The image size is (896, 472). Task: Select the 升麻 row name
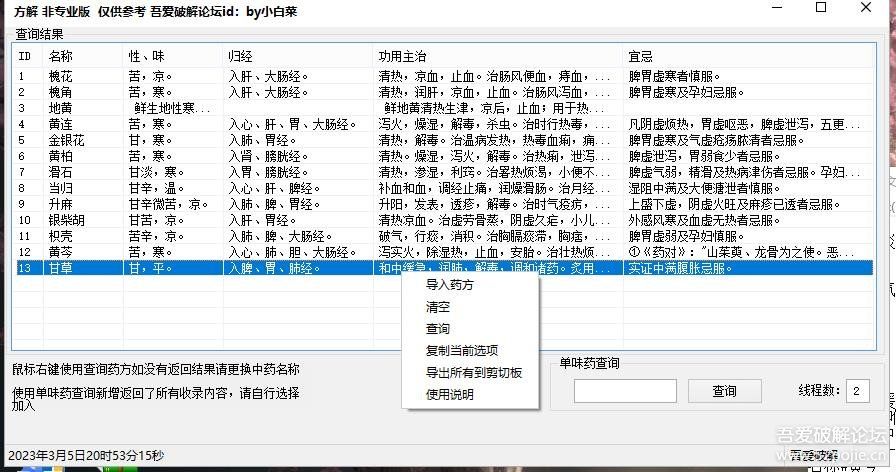point(61,204)
